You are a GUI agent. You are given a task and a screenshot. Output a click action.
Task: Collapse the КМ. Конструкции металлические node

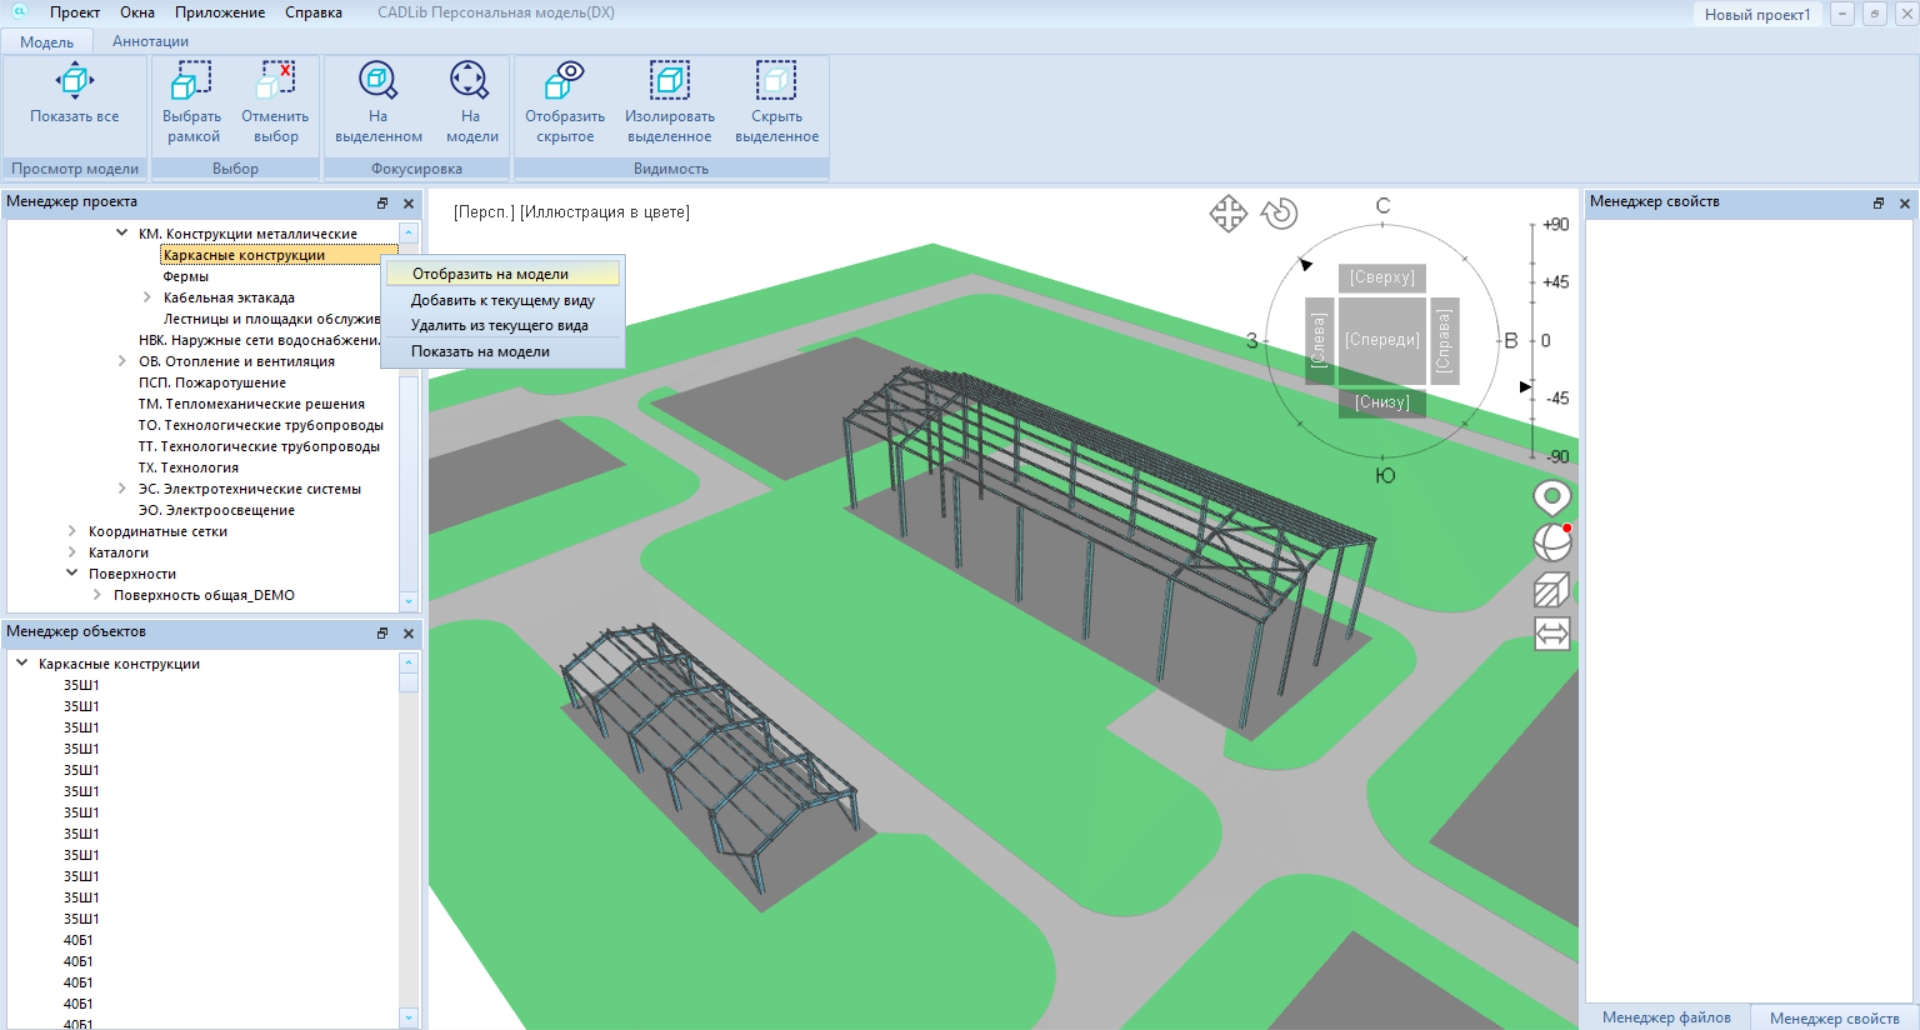click(x=122, y=233)
